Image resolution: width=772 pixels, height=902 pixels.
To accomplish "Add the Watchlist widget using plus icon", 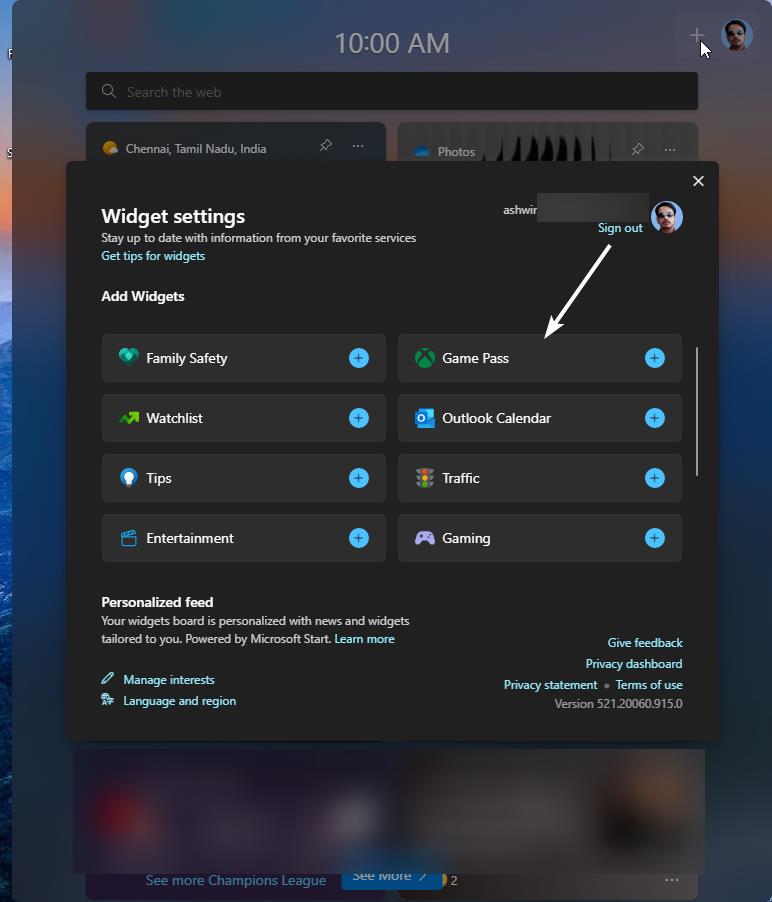I will coord(358,418).
